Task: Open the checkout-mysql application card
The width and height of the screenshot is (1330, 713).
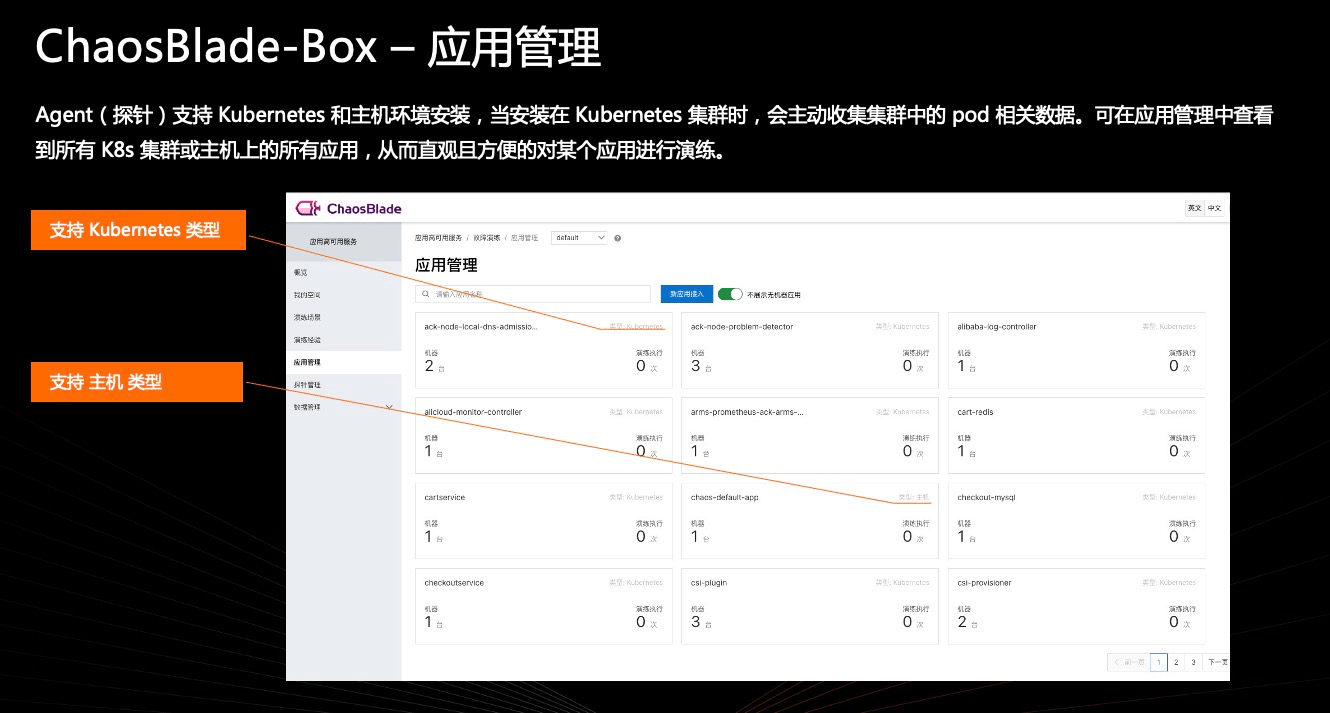Action: click(x=1076, y=520)
